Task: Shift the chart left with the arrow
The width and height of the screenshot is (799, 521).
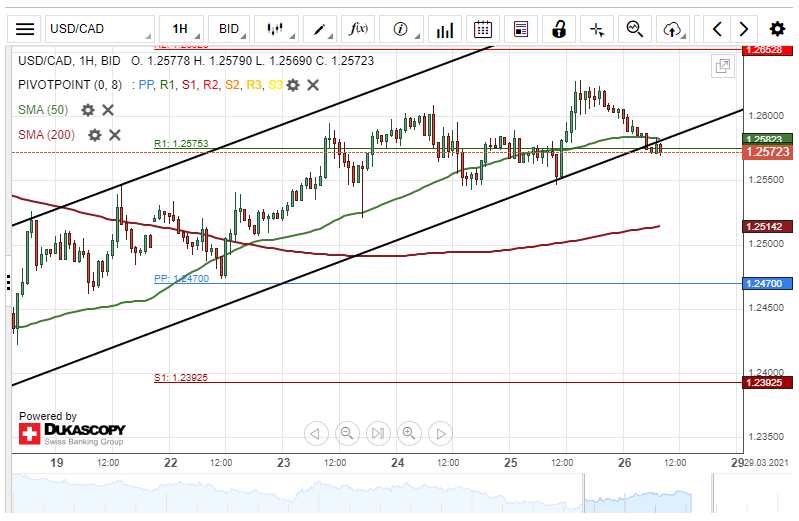Action: (717, 29)
